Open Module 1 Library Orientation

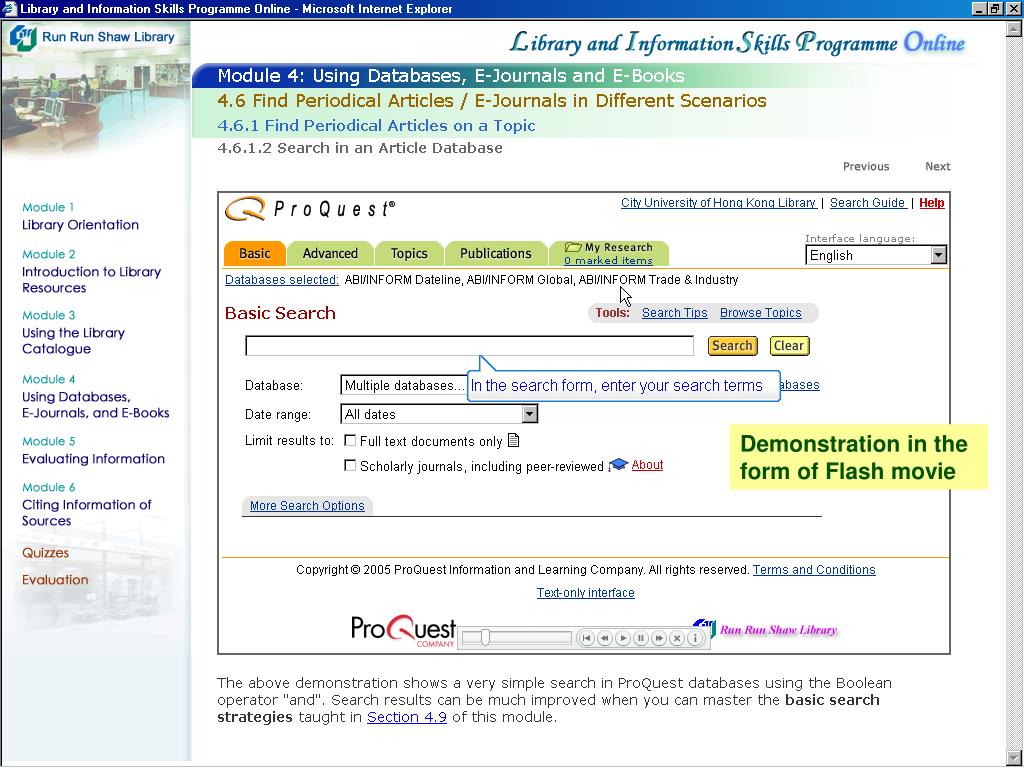click(x=80, y=217)
